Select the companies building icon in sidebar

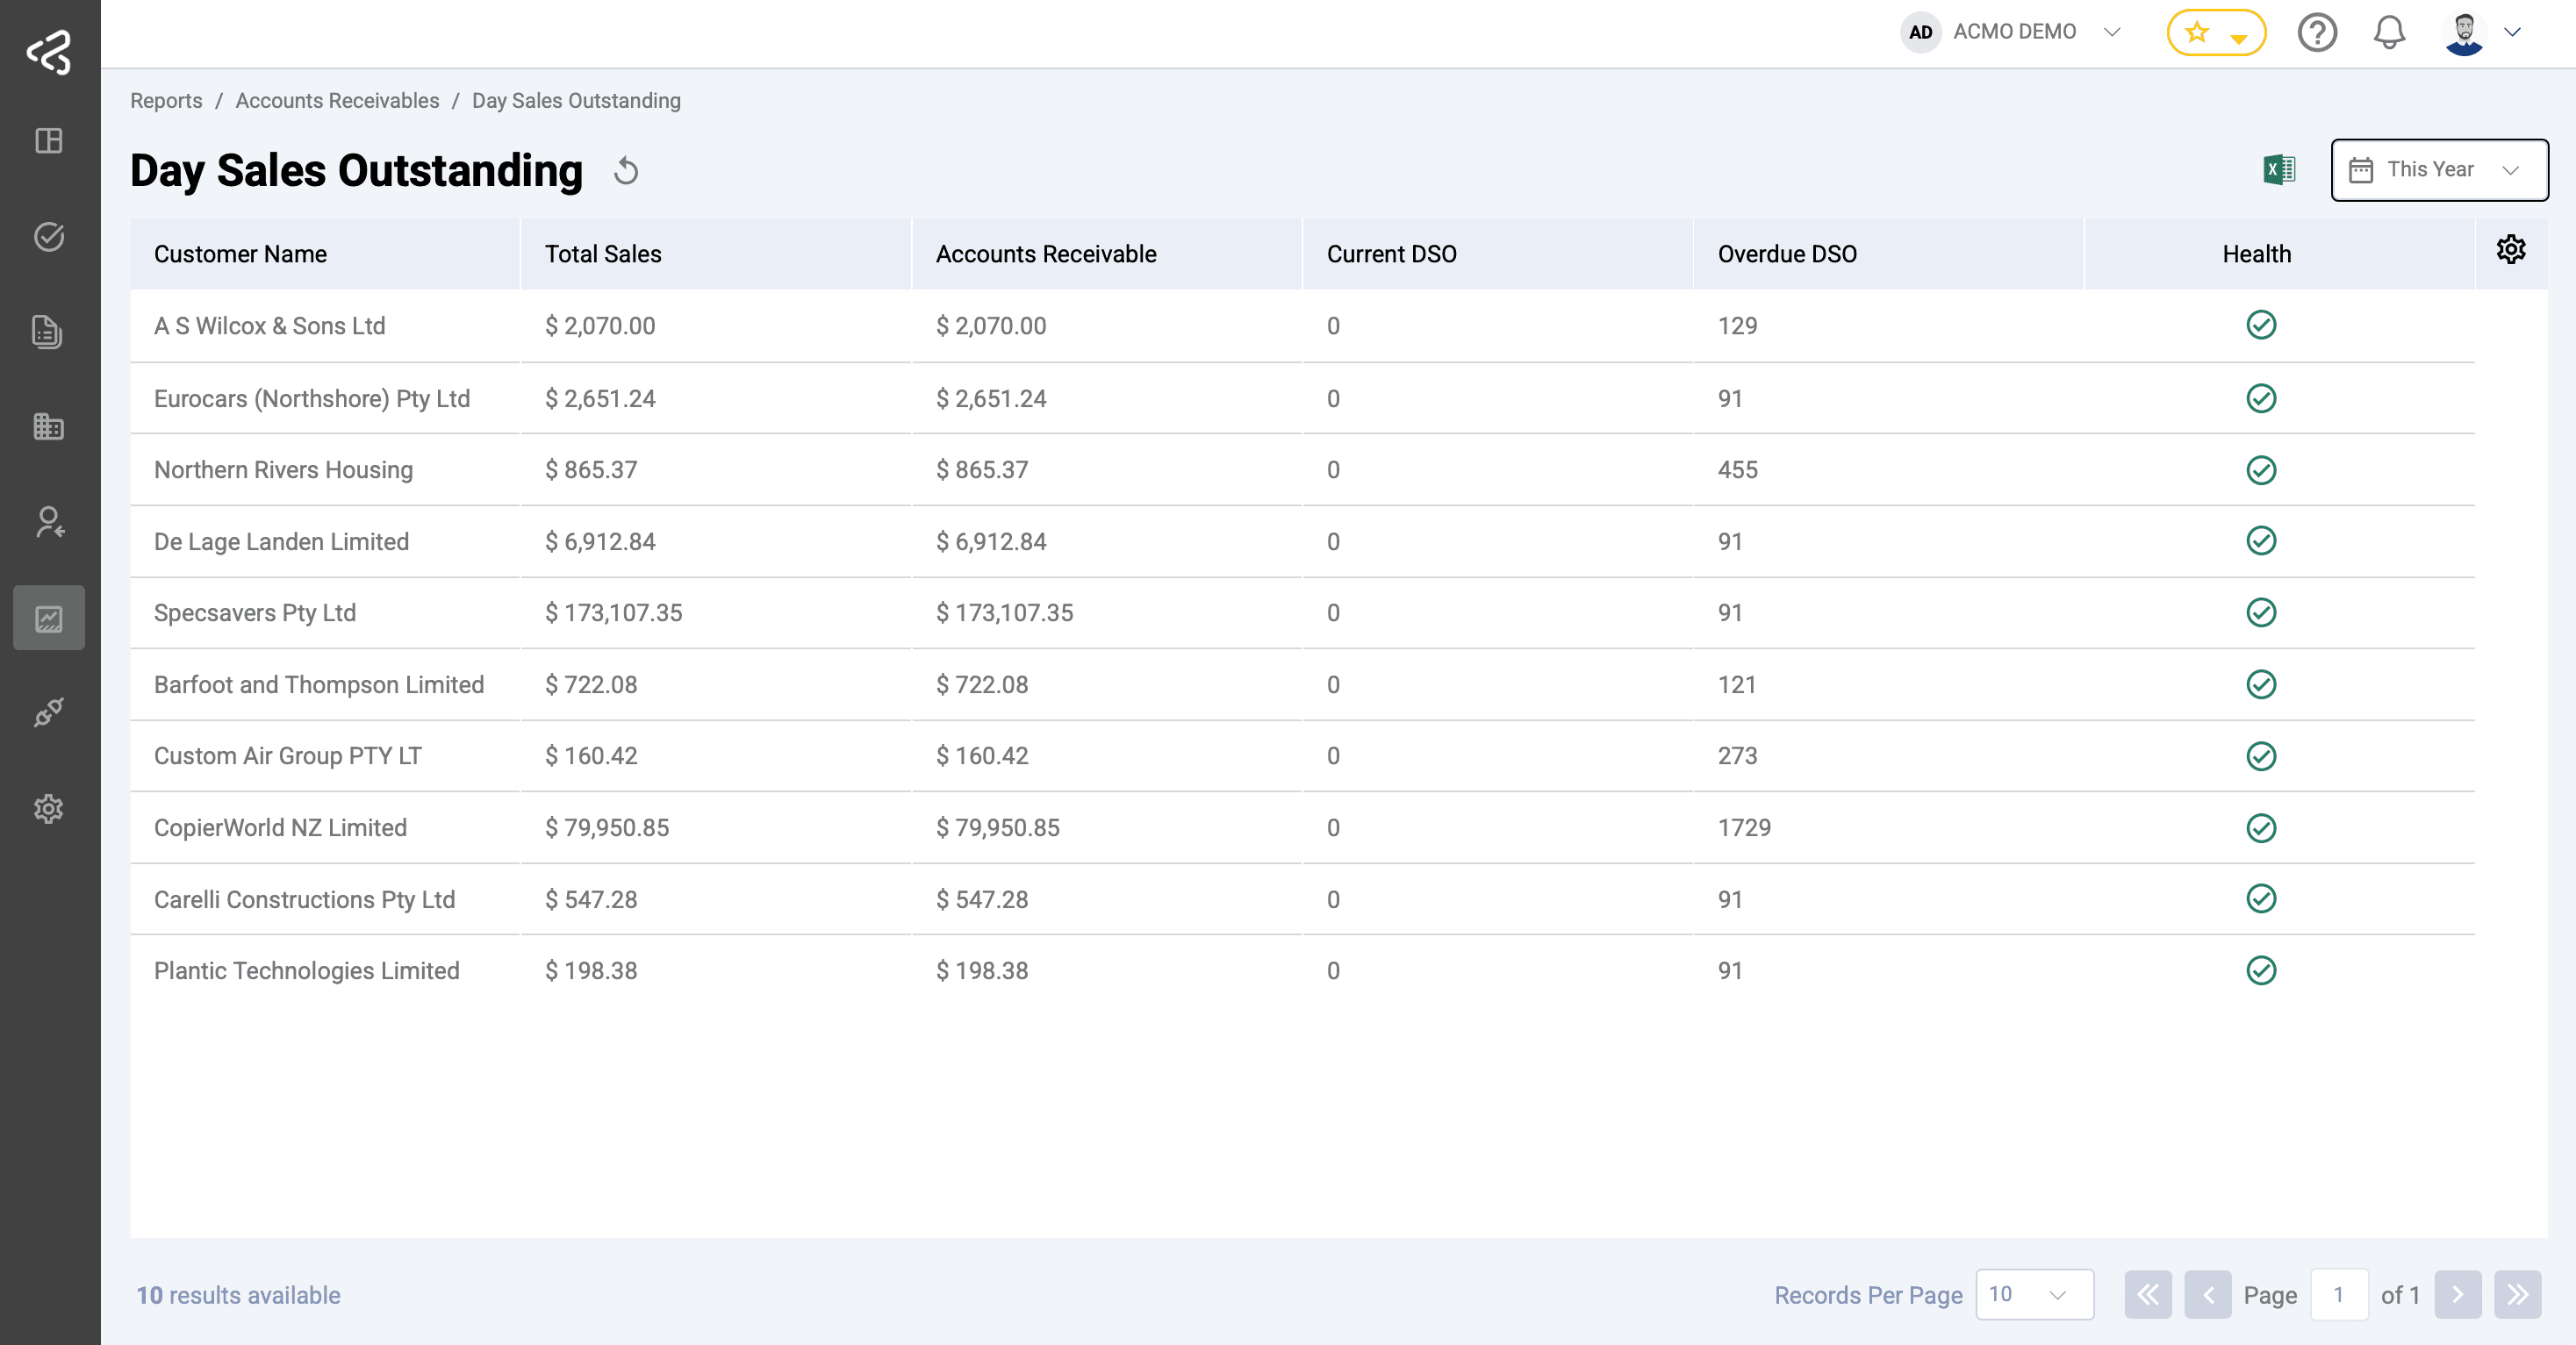[49, 427]
